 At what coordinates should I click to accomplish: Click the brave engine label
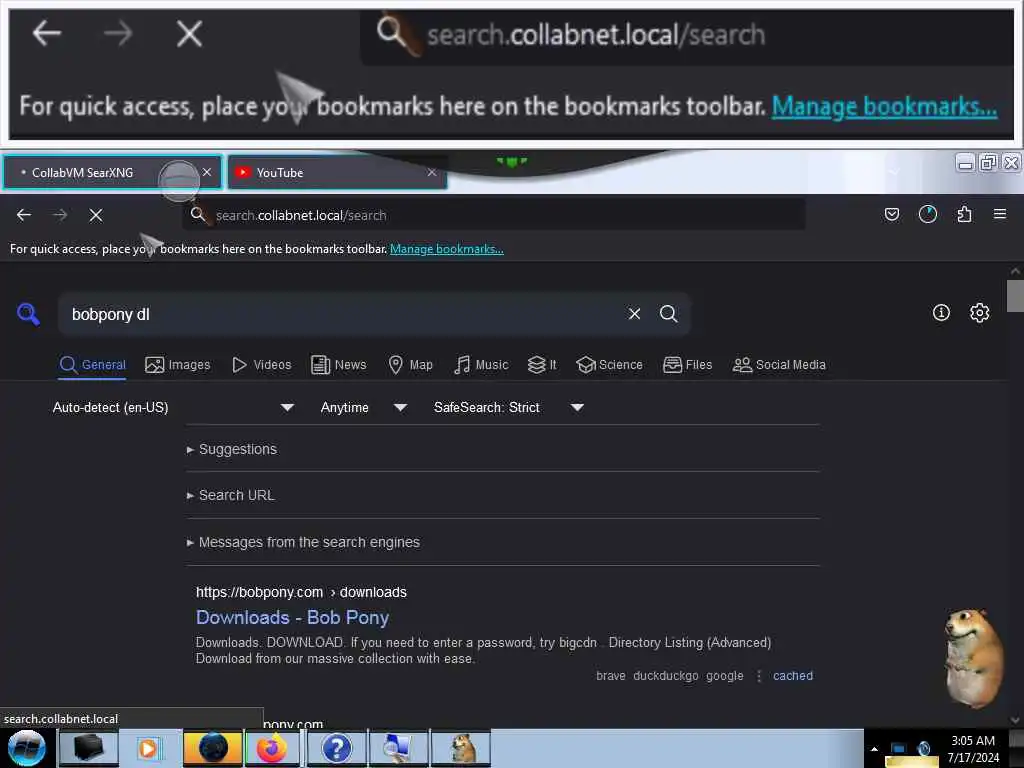tap(611, 676)
